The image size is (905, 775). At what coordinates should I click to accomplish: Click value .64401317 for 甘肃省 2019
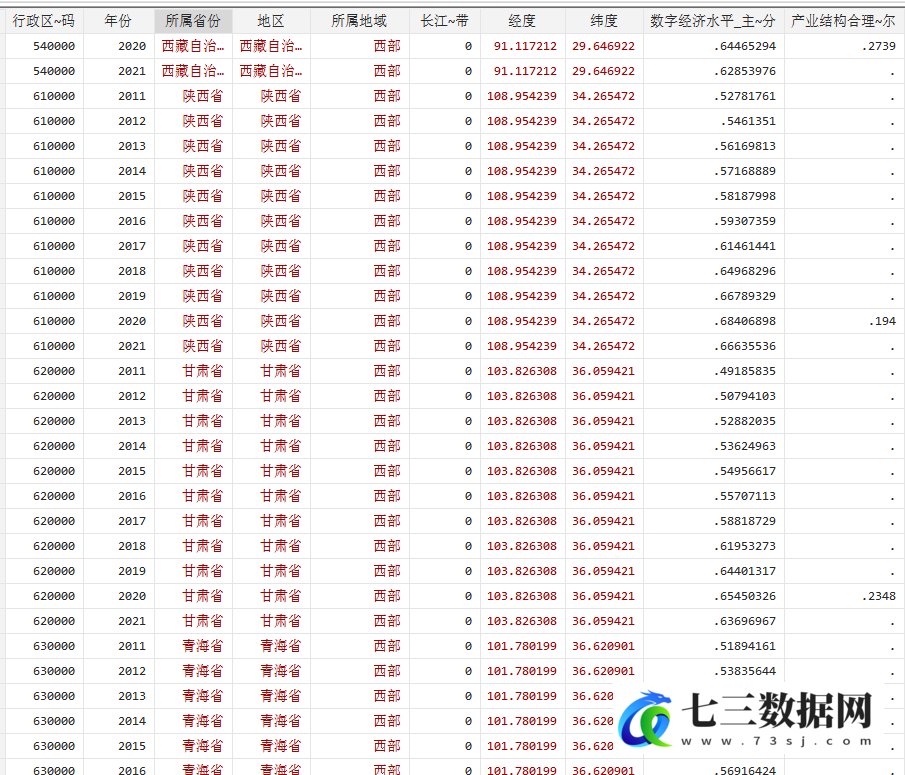(745, 571)
